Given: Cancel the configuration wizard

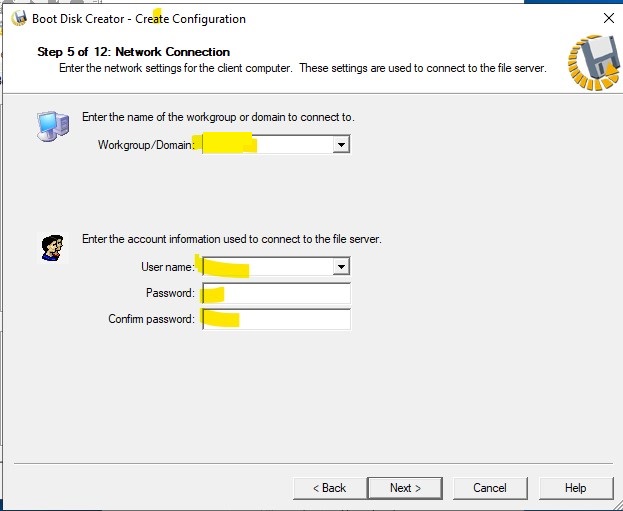Looking at the screenshot, I should coord(489,488).
